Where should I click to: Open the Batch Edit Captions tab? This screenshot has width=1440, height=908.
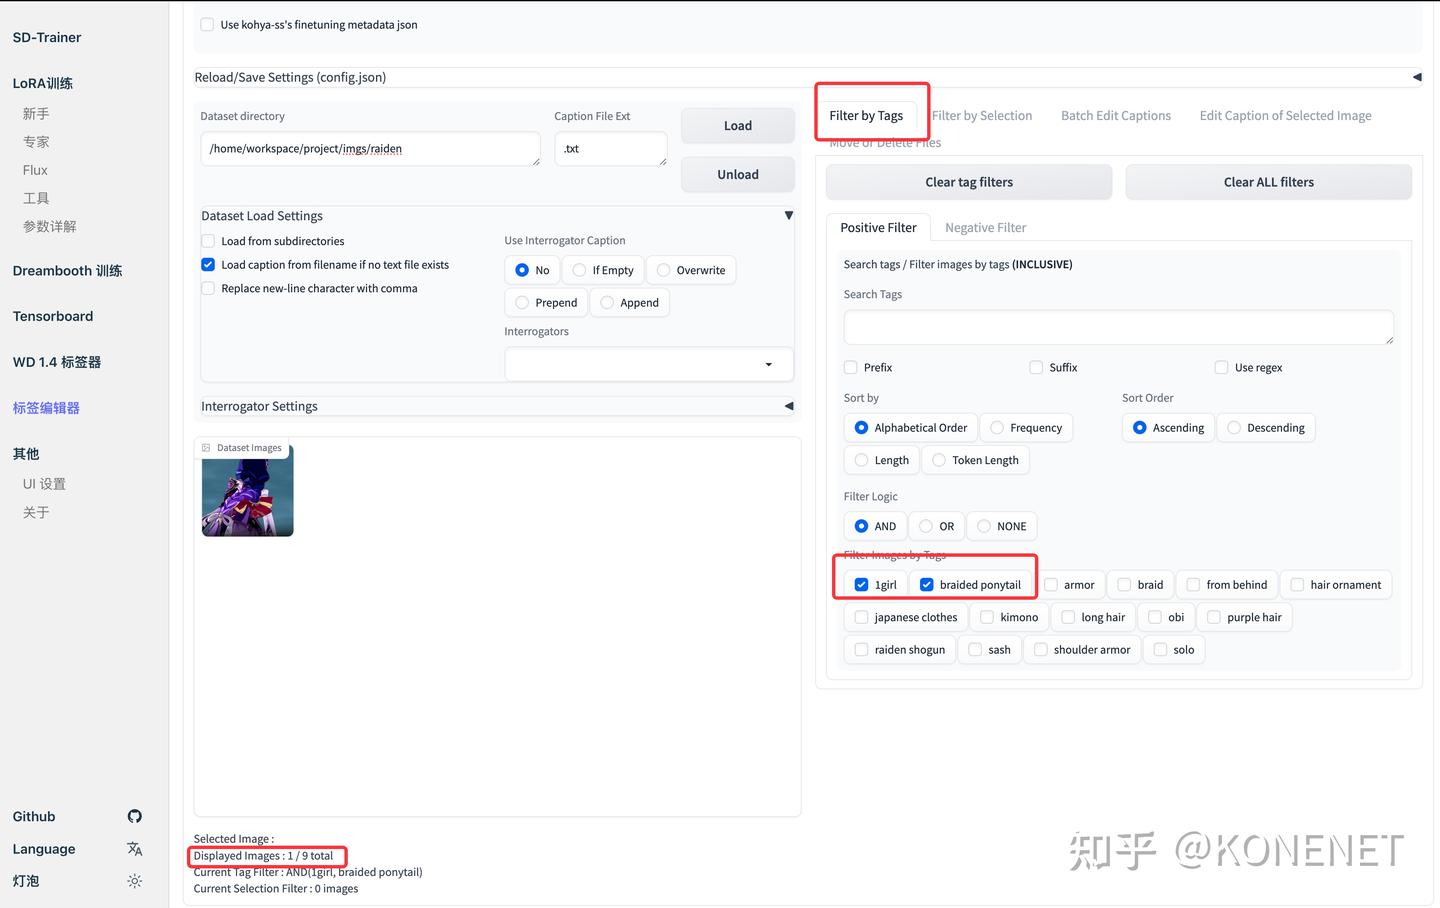click(1115, 115)
